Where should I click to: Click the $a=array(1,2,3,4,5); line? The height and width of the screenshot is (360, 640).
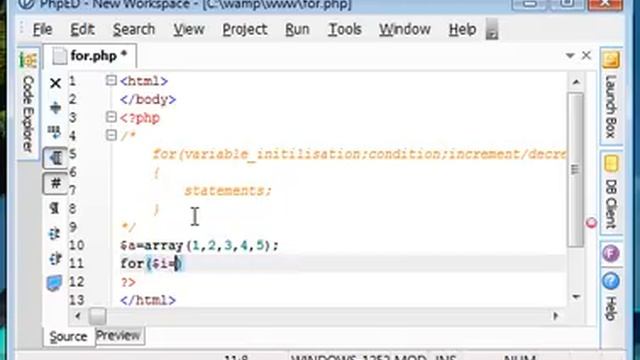click(200, 246)
